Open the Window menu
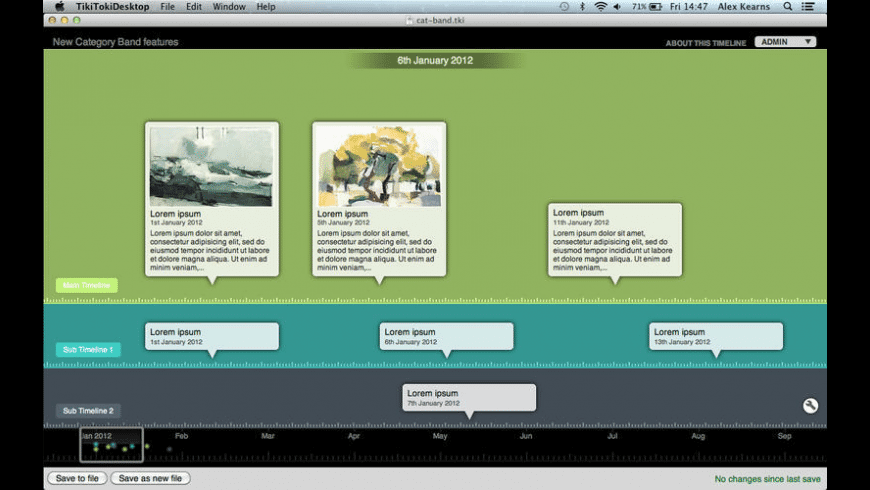Screen dimensions: 870x490 pos(229,7)
